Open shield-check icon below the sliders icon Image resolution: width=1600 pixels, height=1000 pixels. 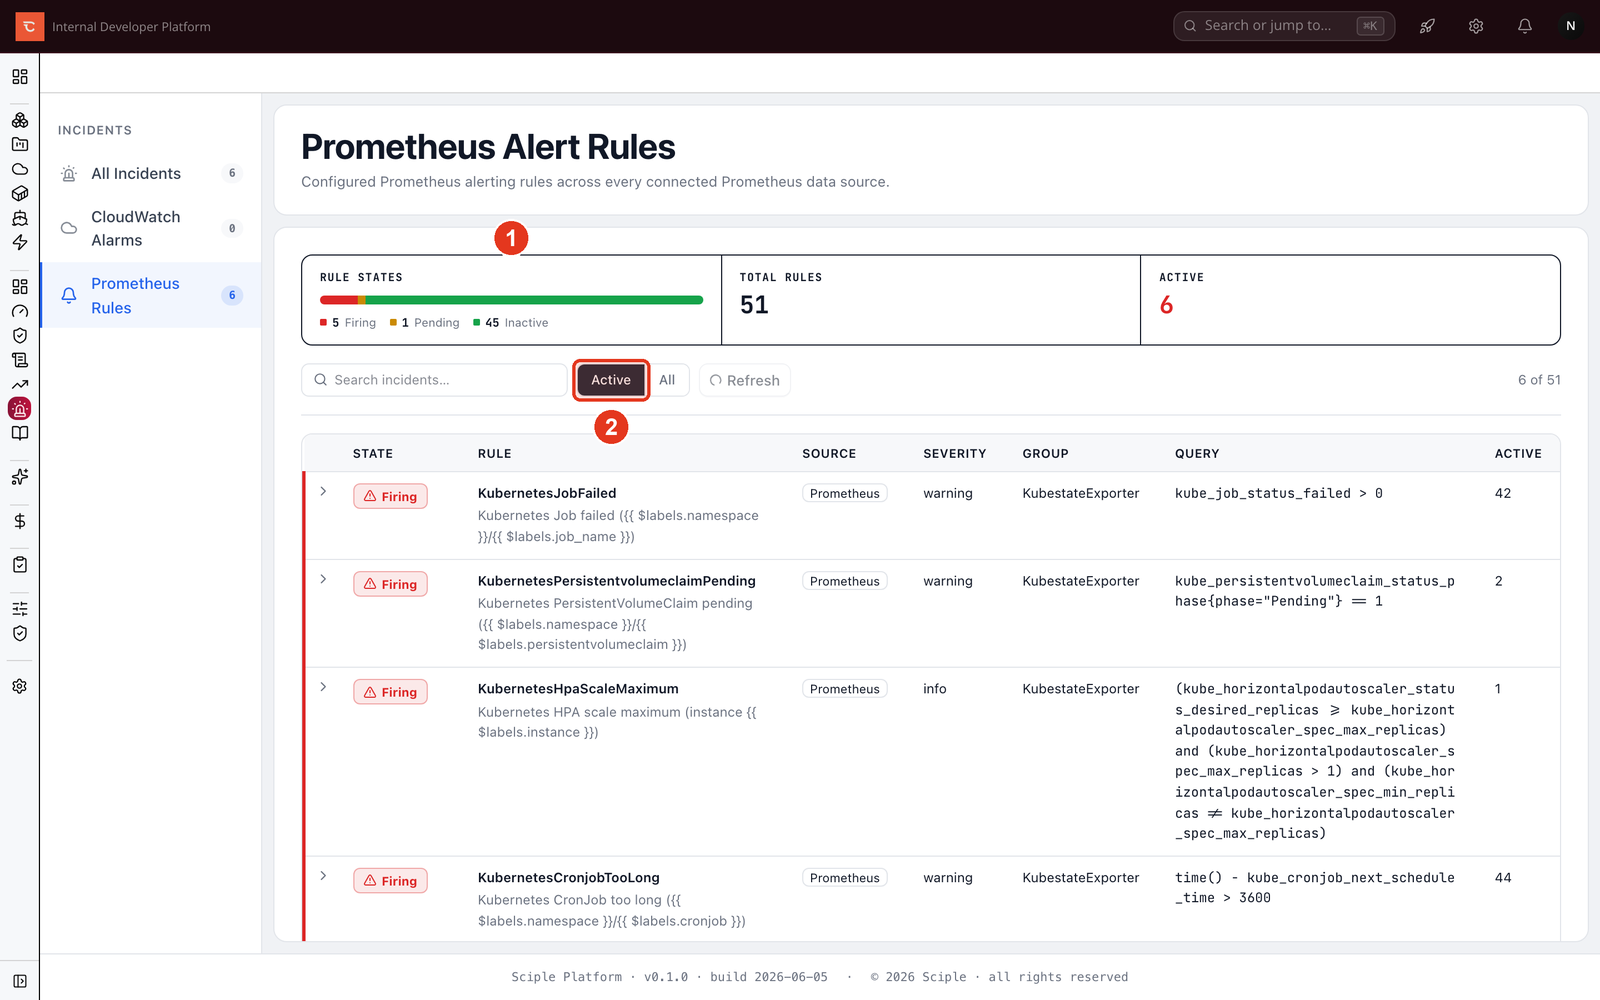click(20, 633)
